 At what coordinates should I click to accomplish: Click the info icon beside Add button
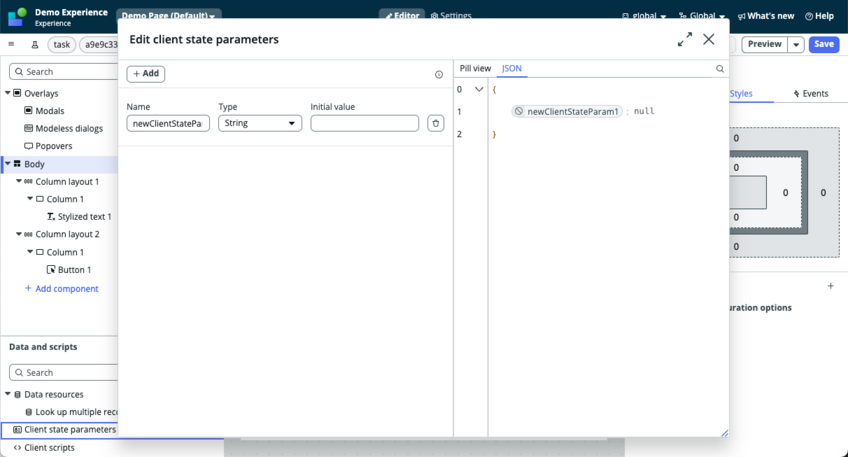[439, 75]
